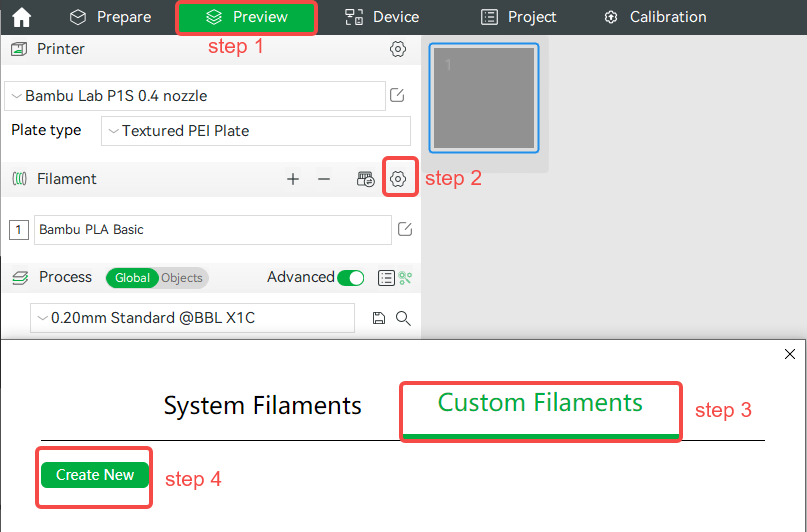Open filament settings gear icon
The image size is (807, 532).
coord(398,179)
